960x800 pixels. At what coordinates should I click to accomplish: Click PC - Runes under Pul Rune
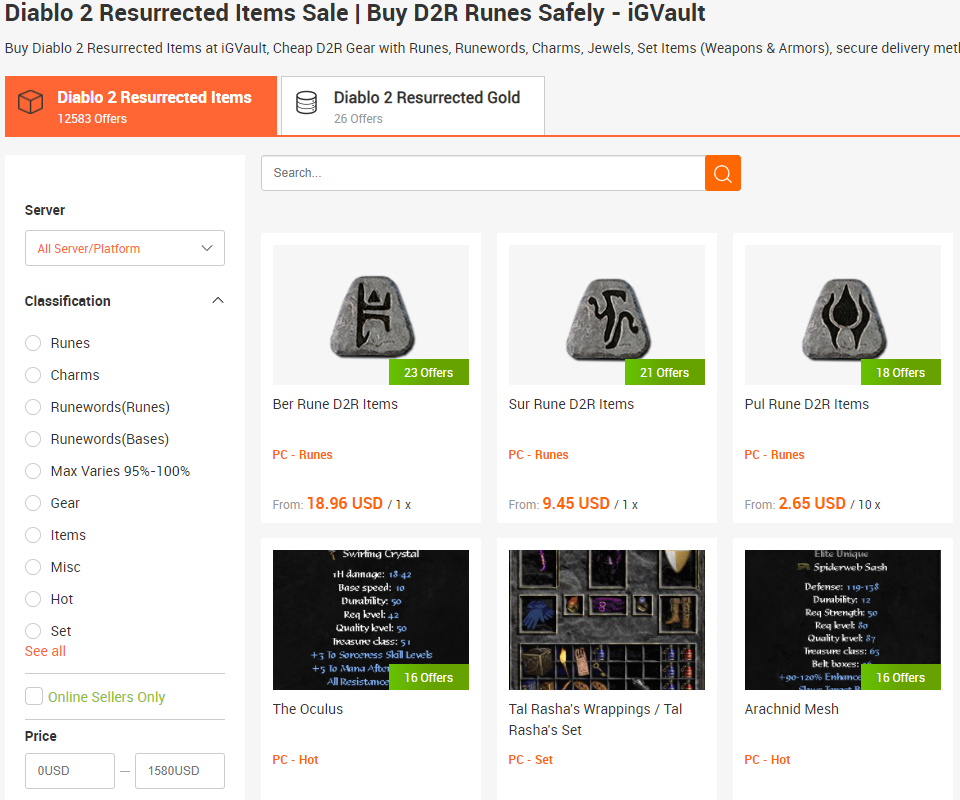774,455
